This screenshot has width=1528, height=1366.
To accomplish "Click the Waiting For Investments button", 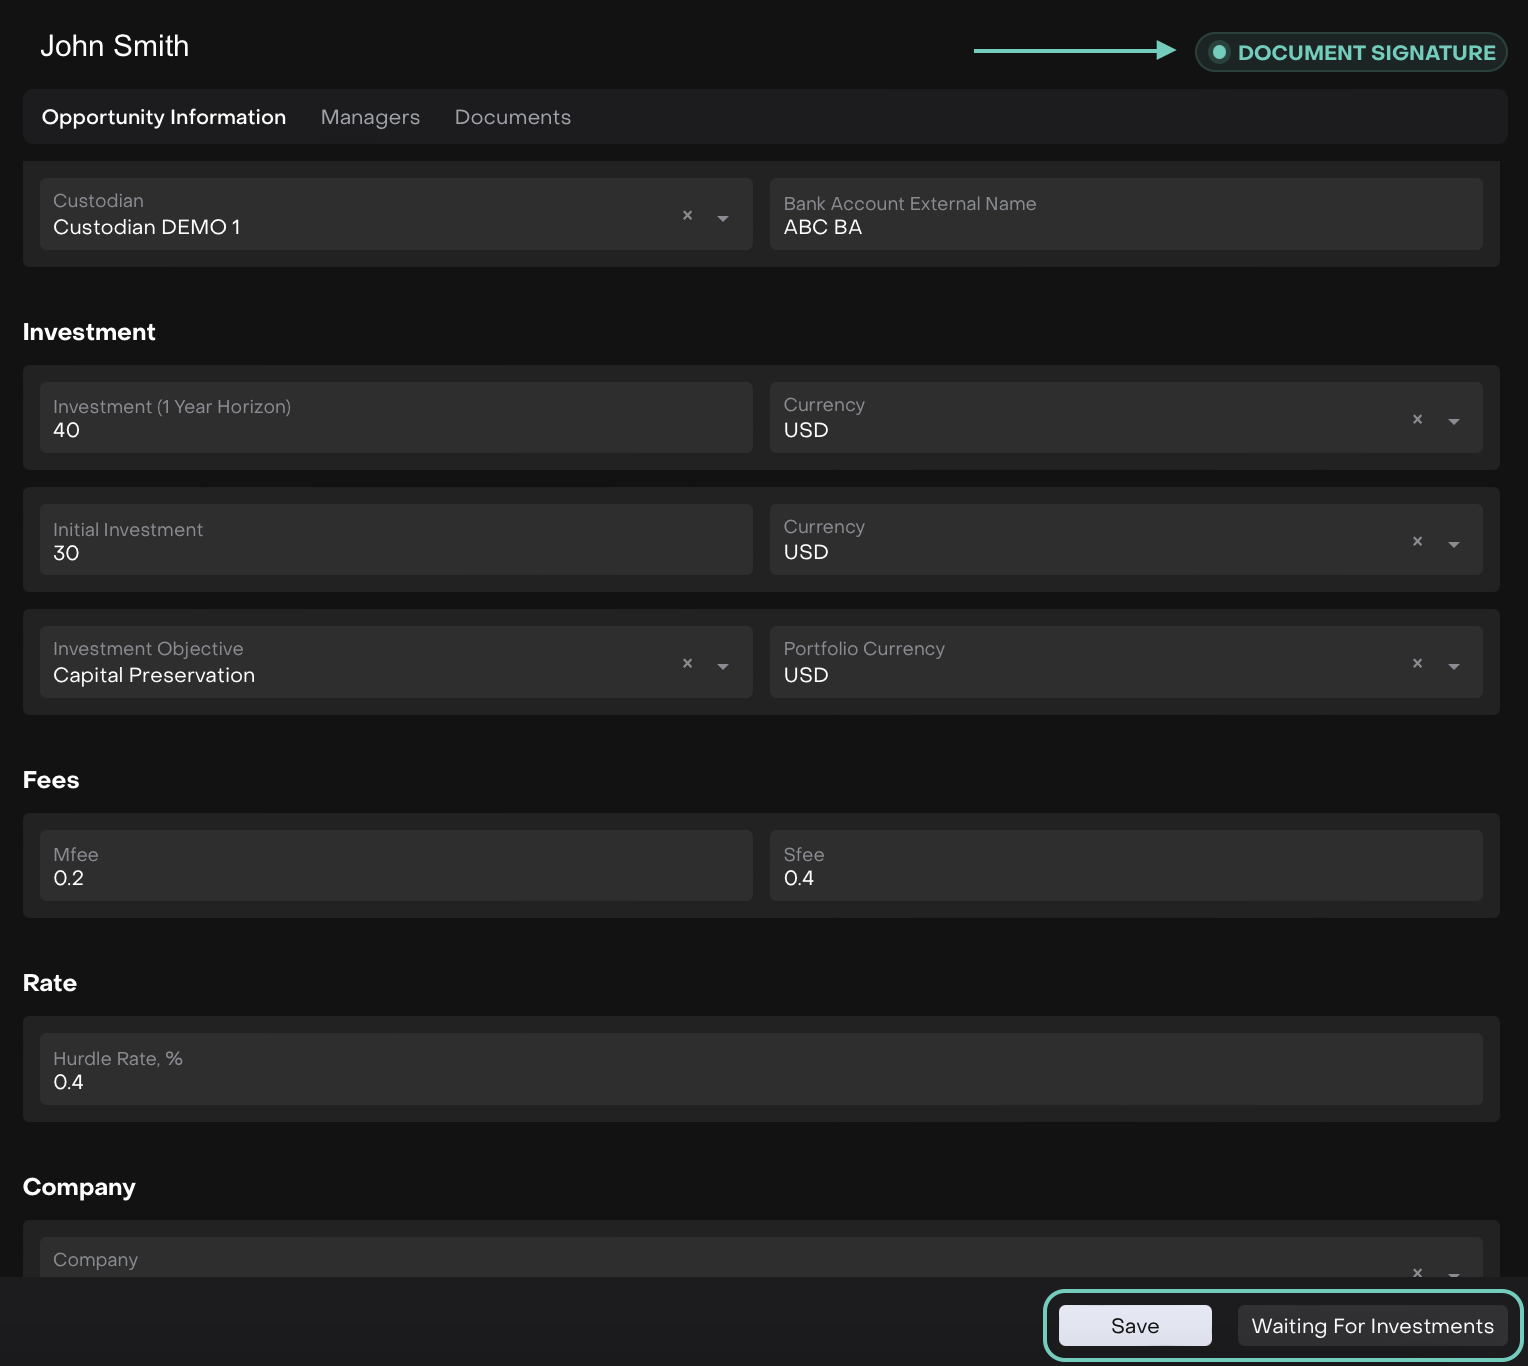I will click(1372, 1326).
